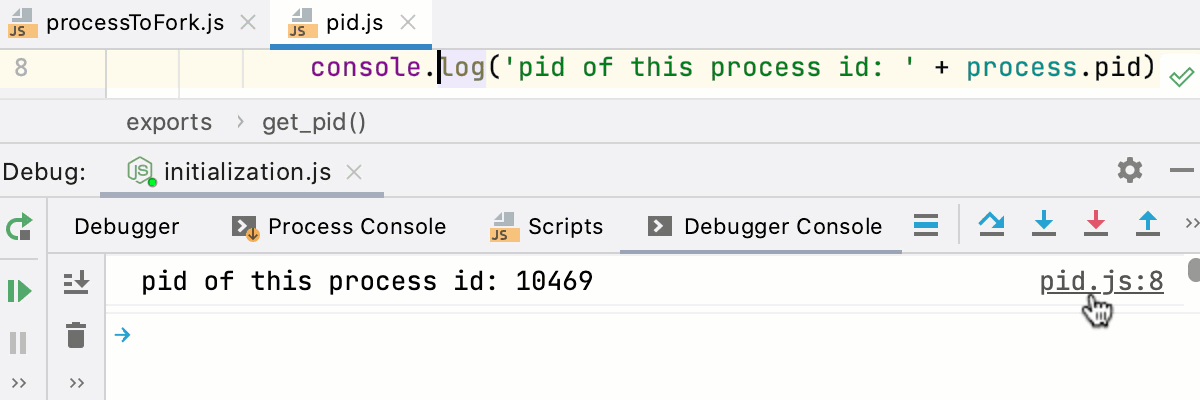Click the Show Execution Point icon

point(927,225)
